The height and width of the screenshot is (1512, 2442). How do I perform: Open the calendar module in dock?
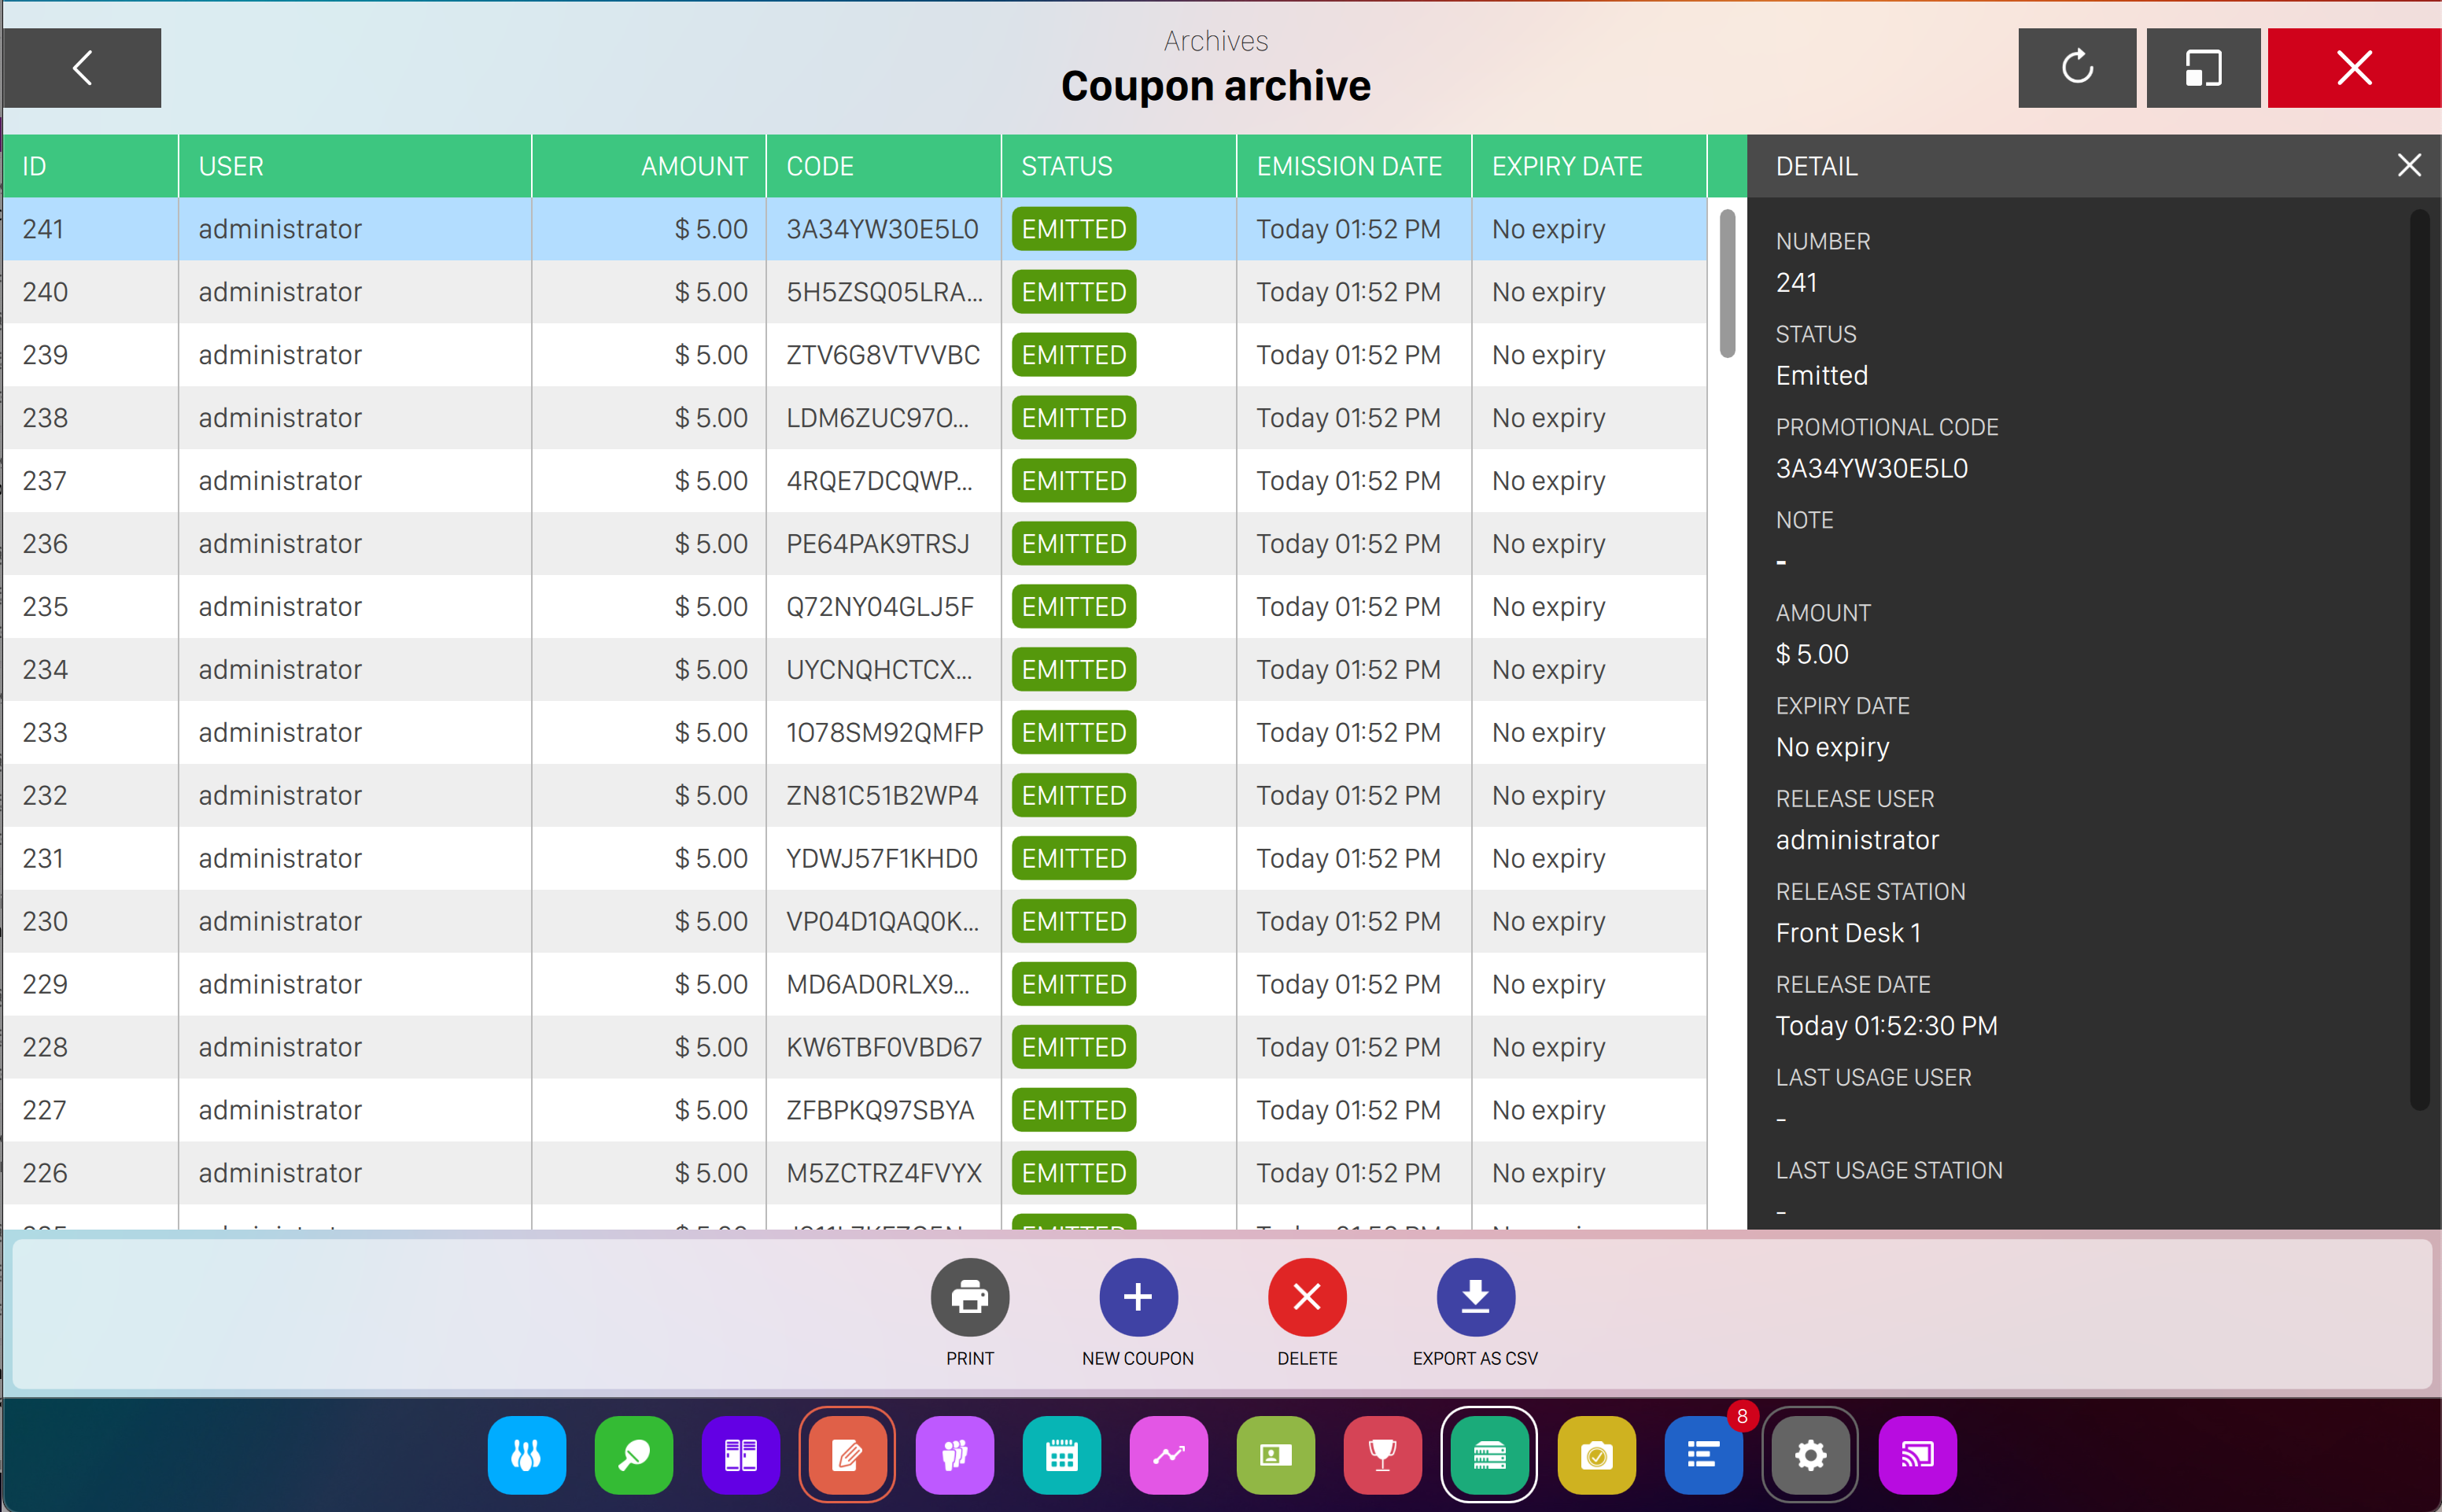1061,1454
